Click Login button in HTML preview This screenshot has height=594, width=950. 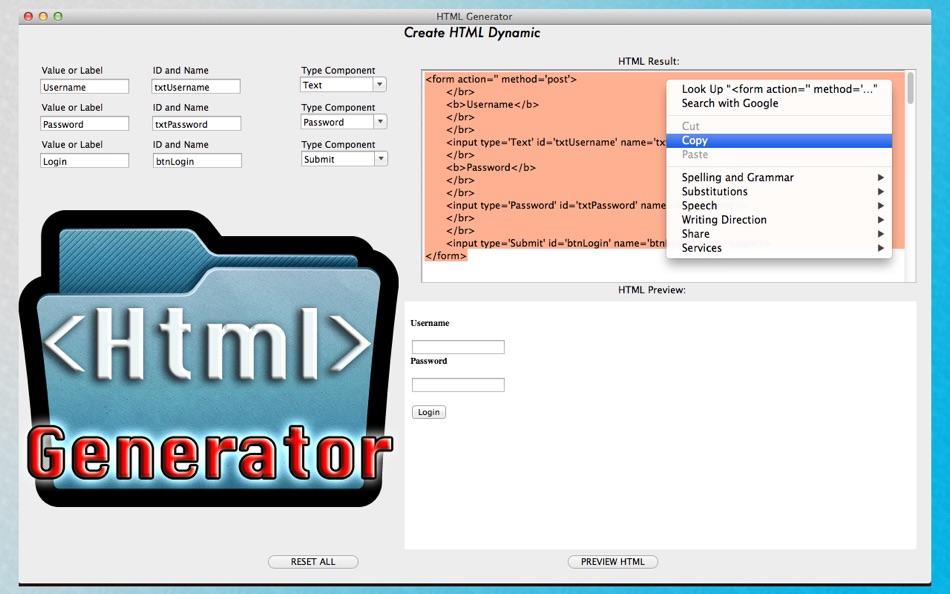pyautogui.click(x=429, y=412)
